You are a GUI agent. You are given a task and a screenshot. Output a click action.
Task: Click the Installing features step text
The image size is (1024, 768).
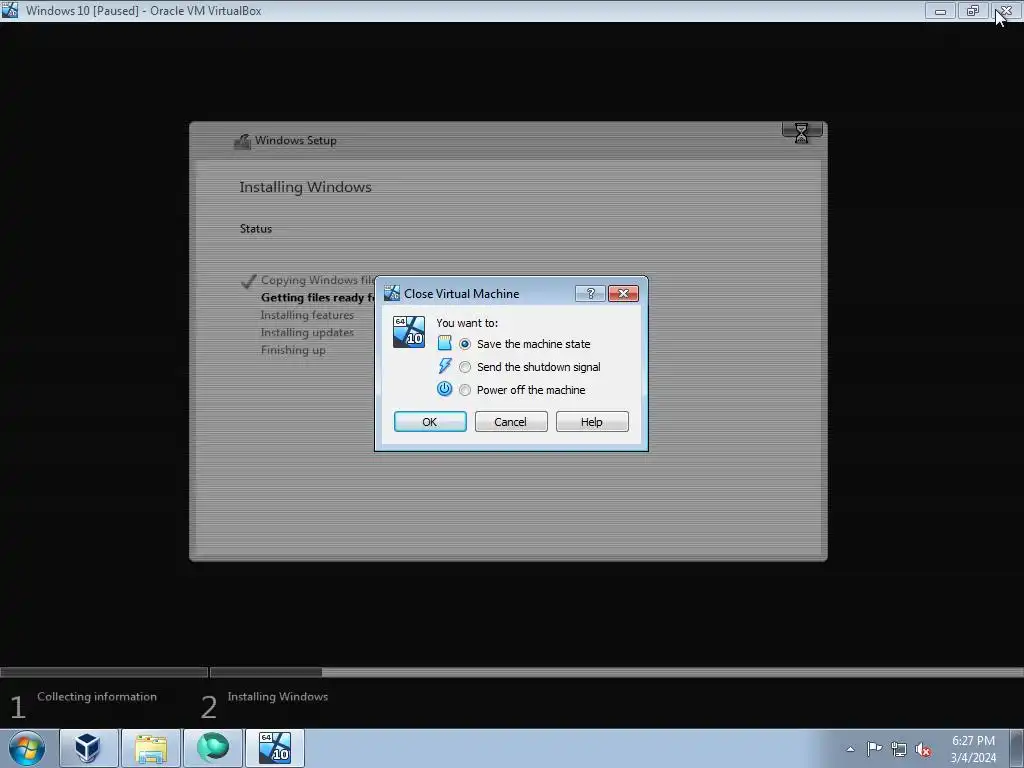click(x=307, y=315)
